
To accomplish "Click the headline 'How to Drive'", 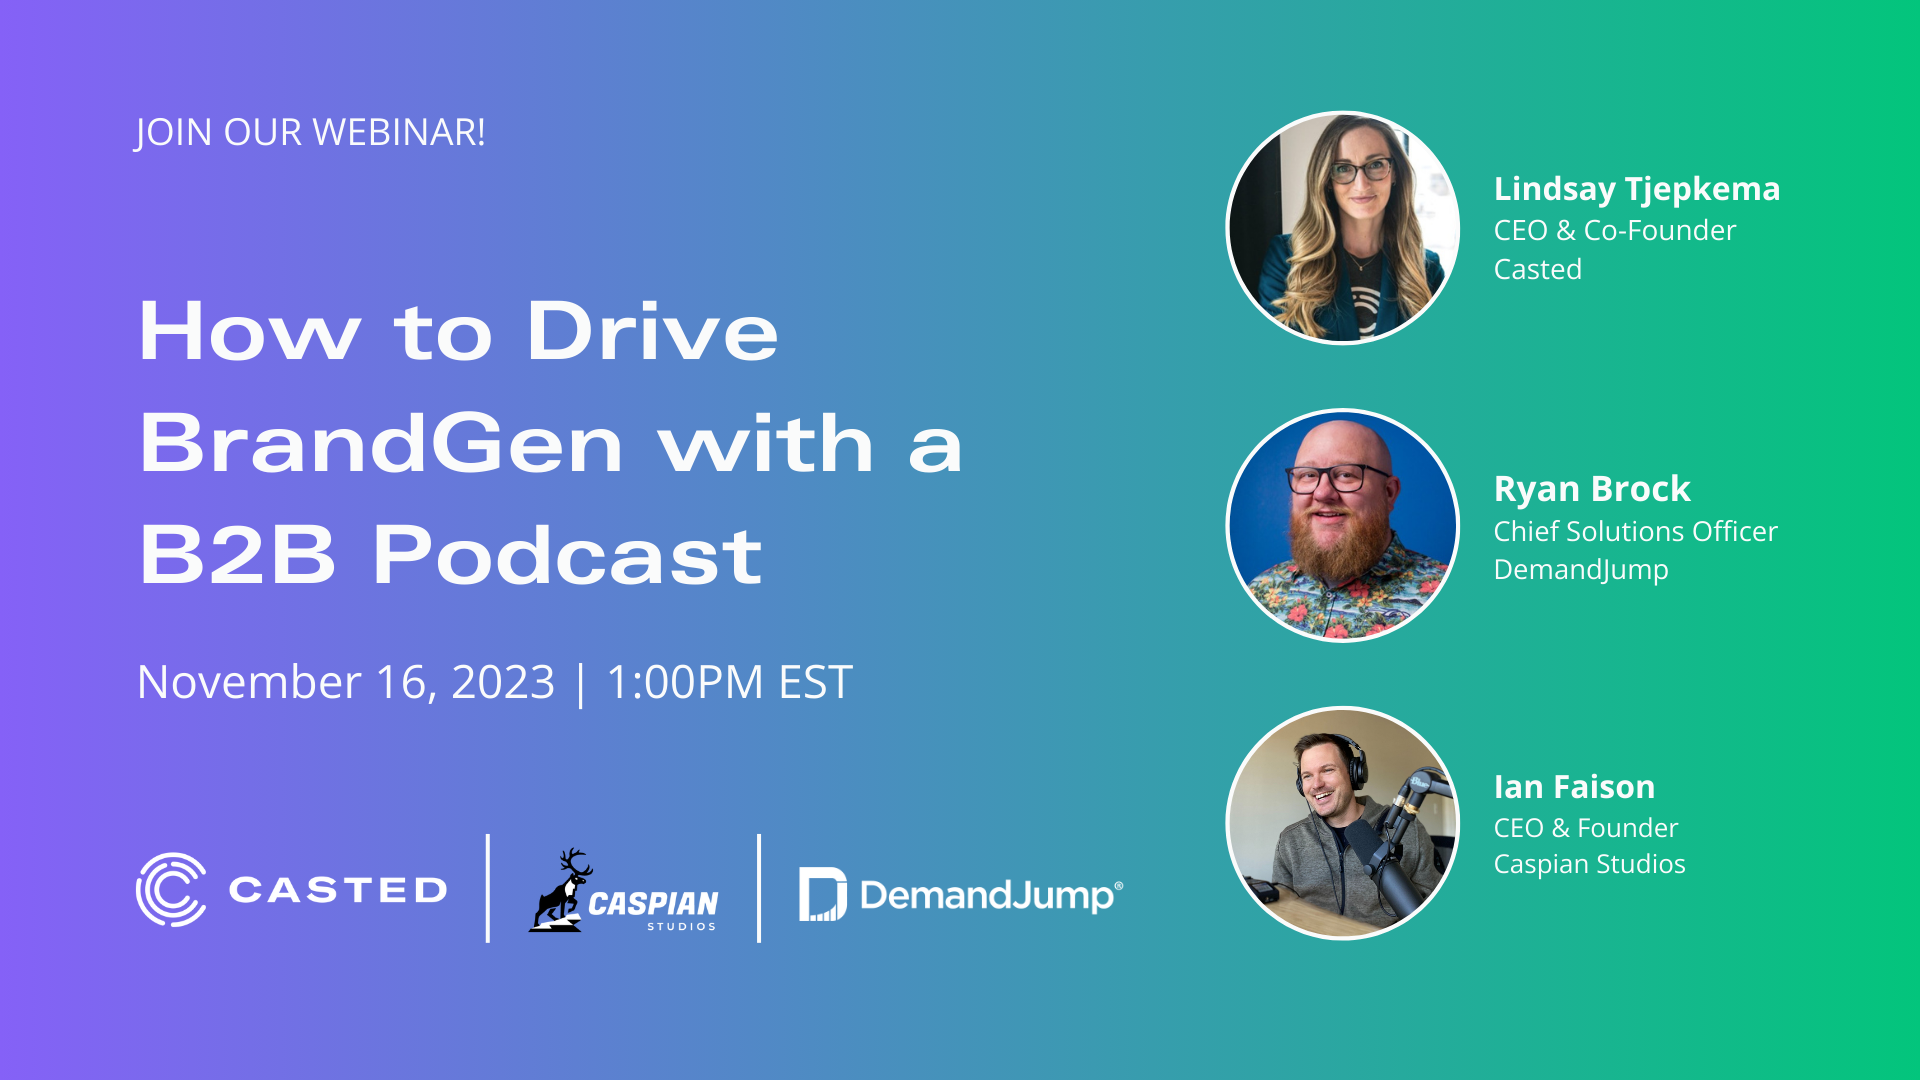I will coord(458,331).
